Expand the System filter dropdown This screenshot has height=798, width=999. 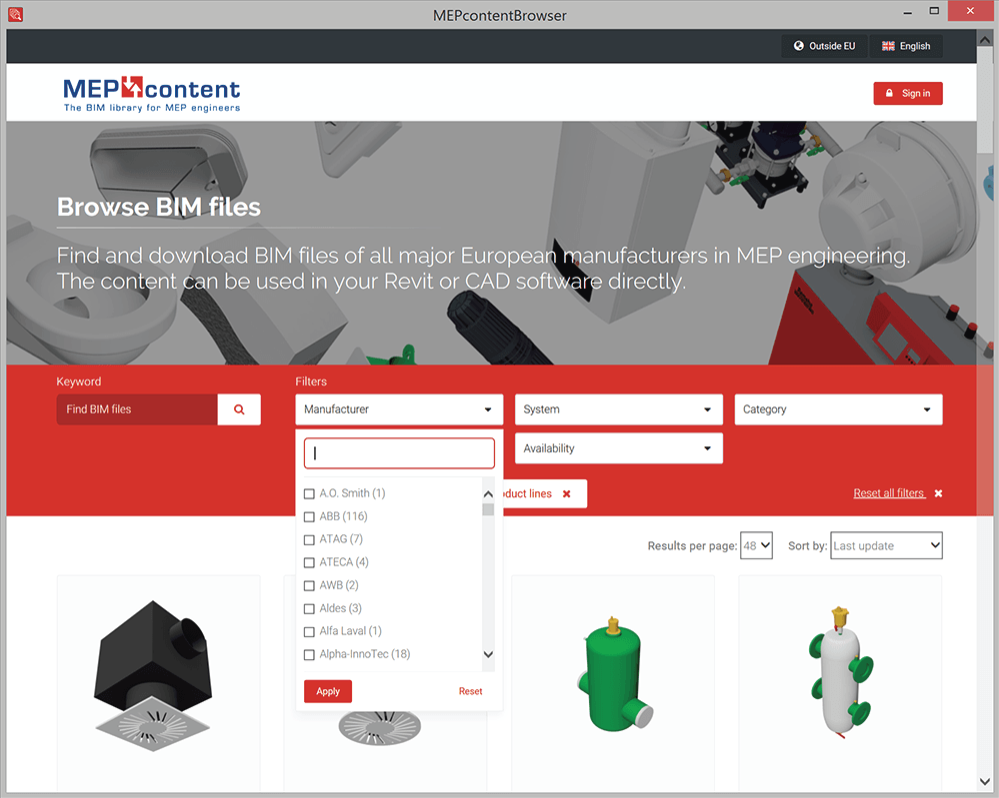618,409
